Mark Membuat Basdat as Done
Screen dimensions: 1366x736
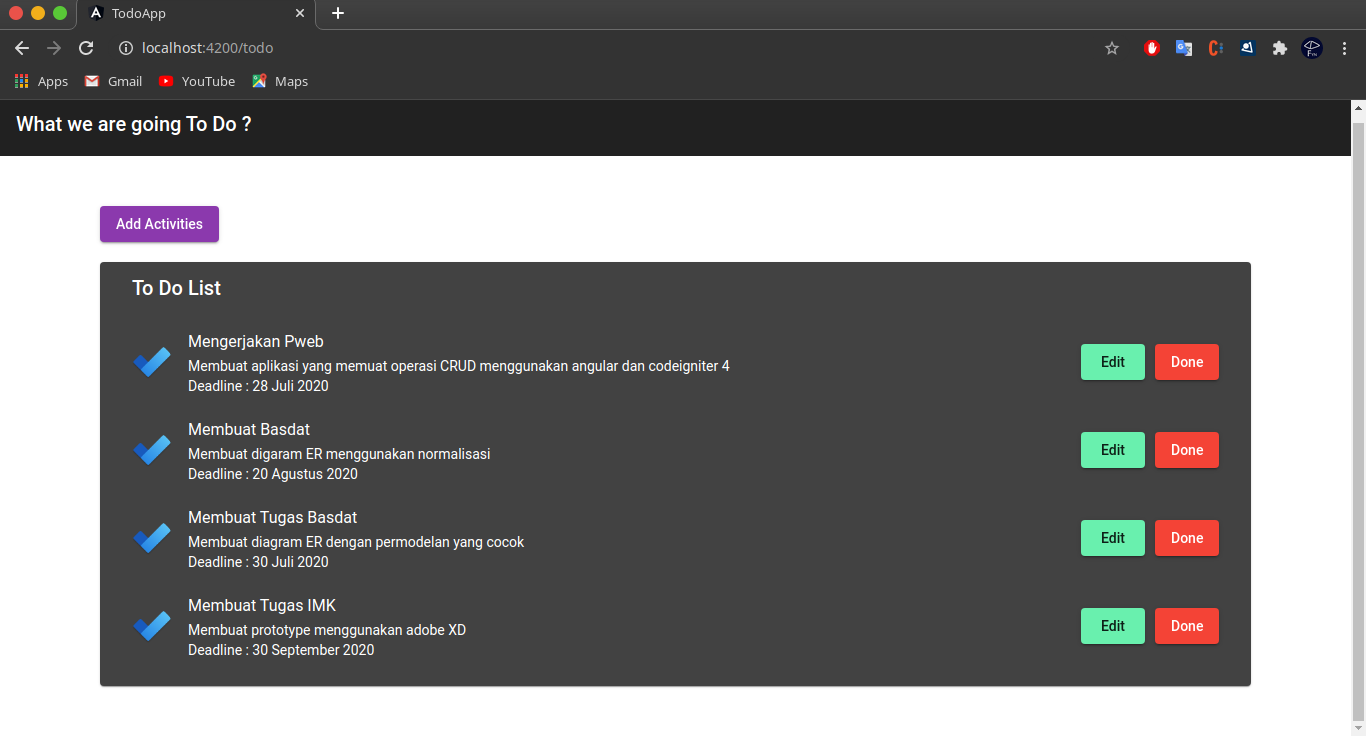click(1187, 450)
